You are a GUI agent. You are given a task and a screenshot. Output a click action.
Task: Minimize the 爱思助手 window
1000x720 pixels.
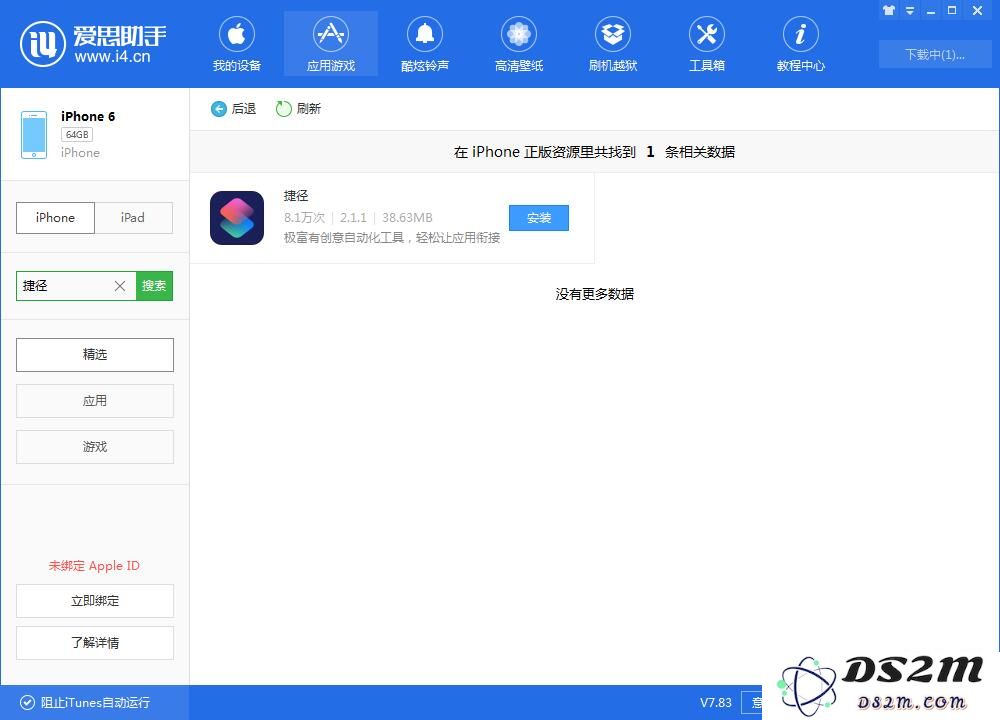click(931, 11)
